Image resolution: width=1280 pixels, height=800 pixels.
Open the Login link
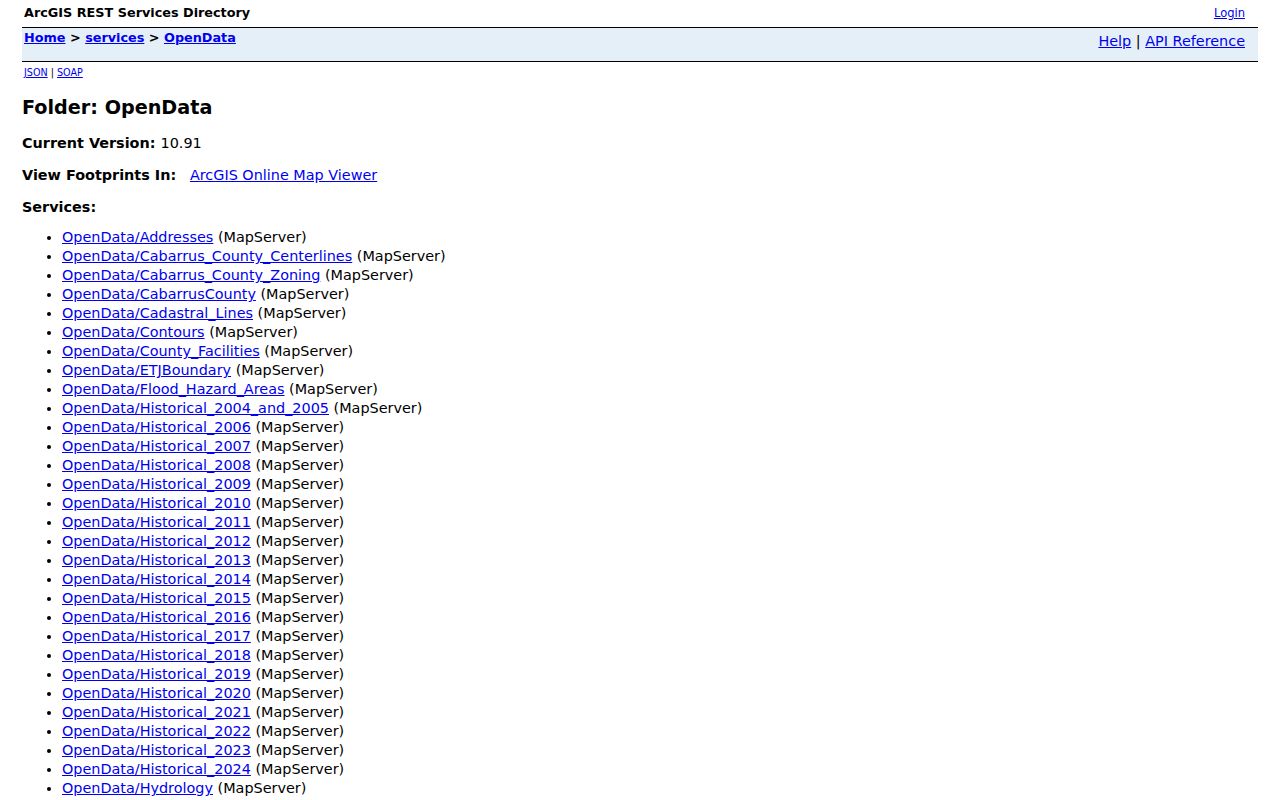[x=1229, y=13]
